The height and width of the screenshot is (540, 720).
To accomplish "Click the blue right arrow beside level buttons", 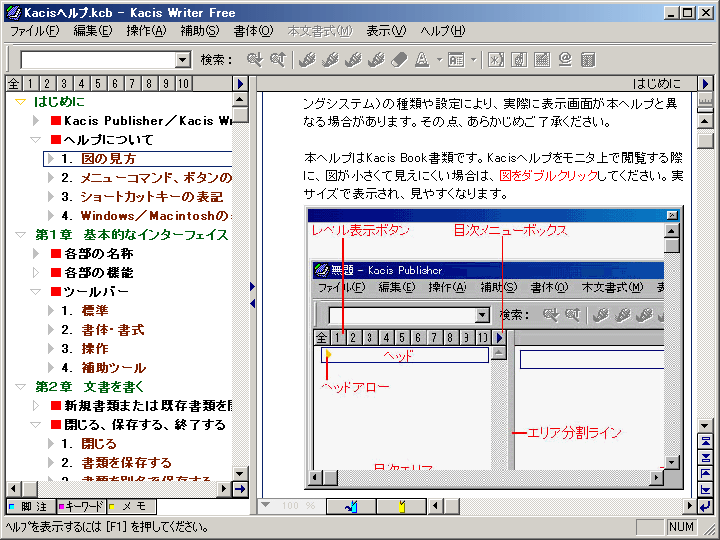I will [240, 84].
